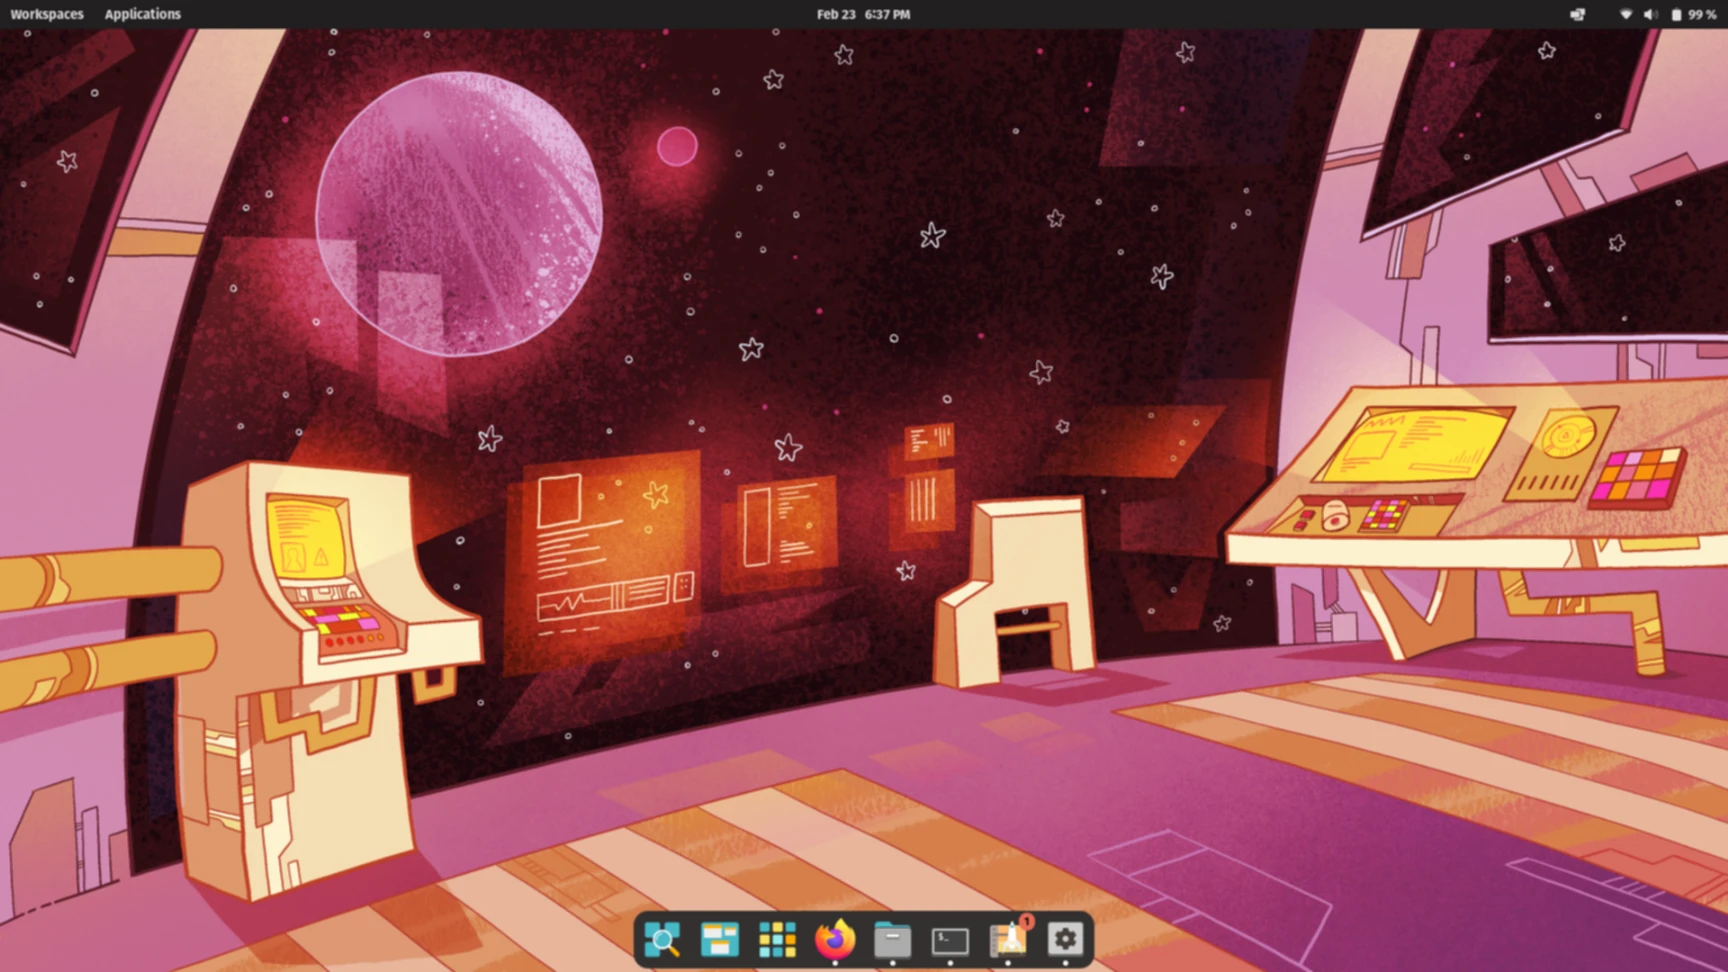Select the Multitasking View icon in the dock
Screen dimensions: 1728x972
pyautogui.click(x=664, y=939)
